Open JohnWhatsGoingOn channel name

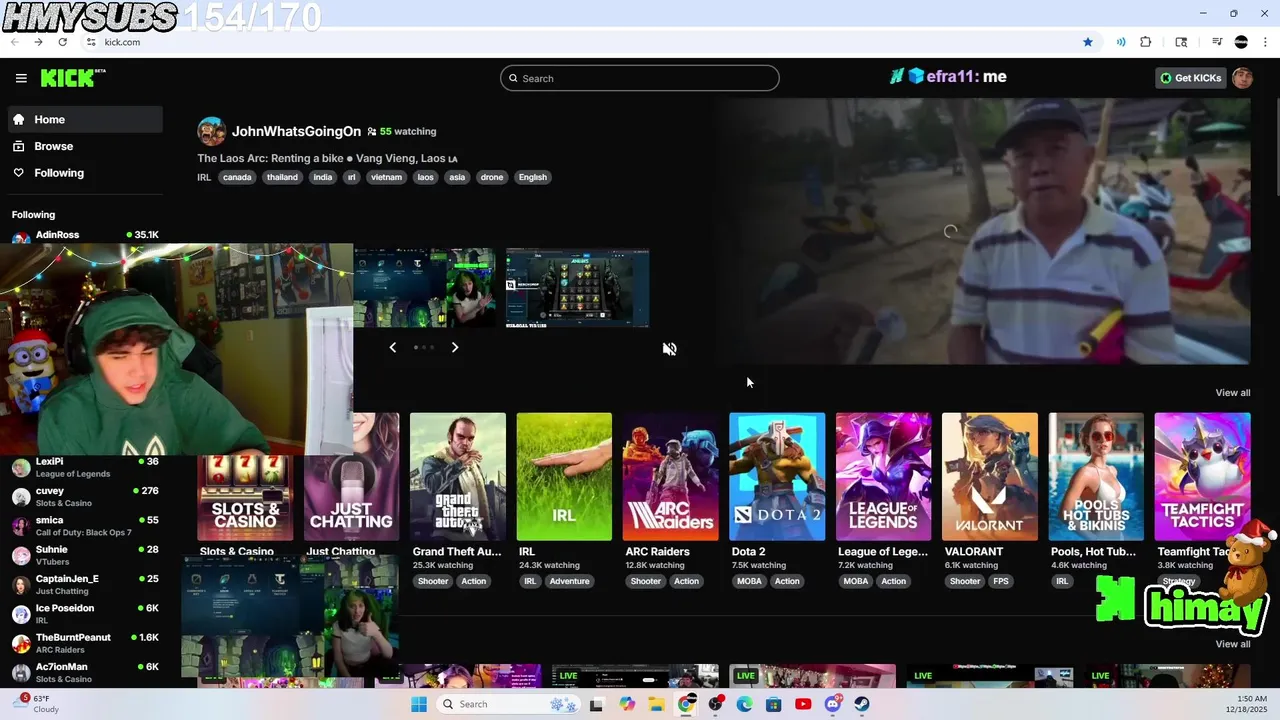point(296,131)
